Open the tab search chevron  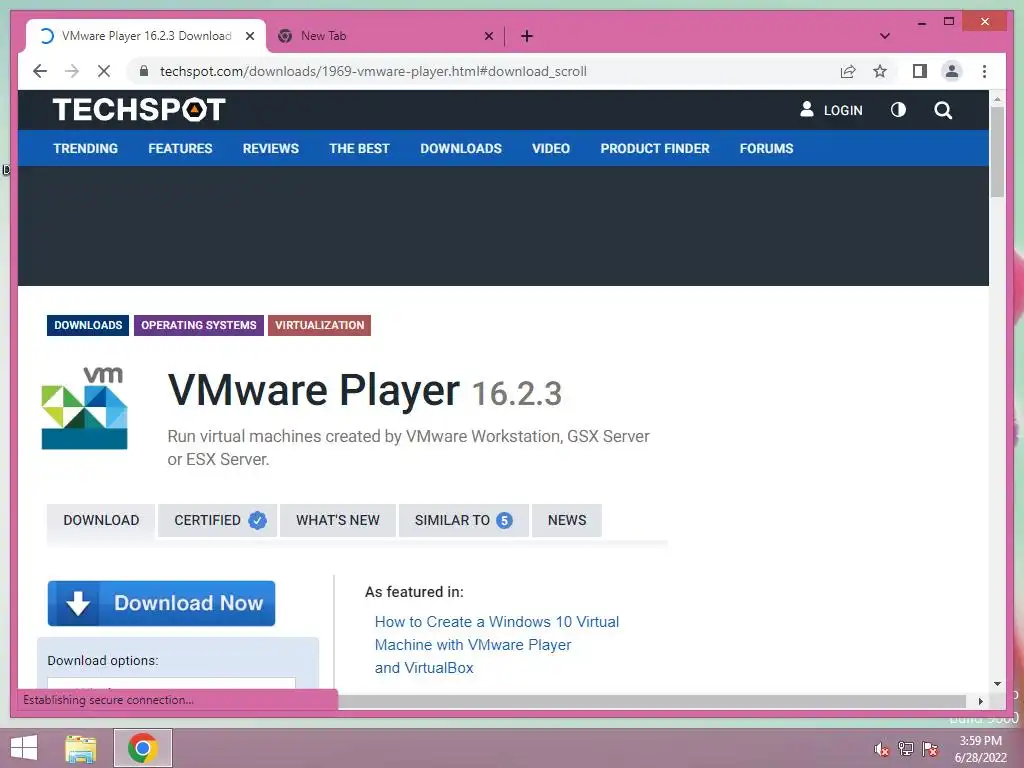(x=885, y=36)
